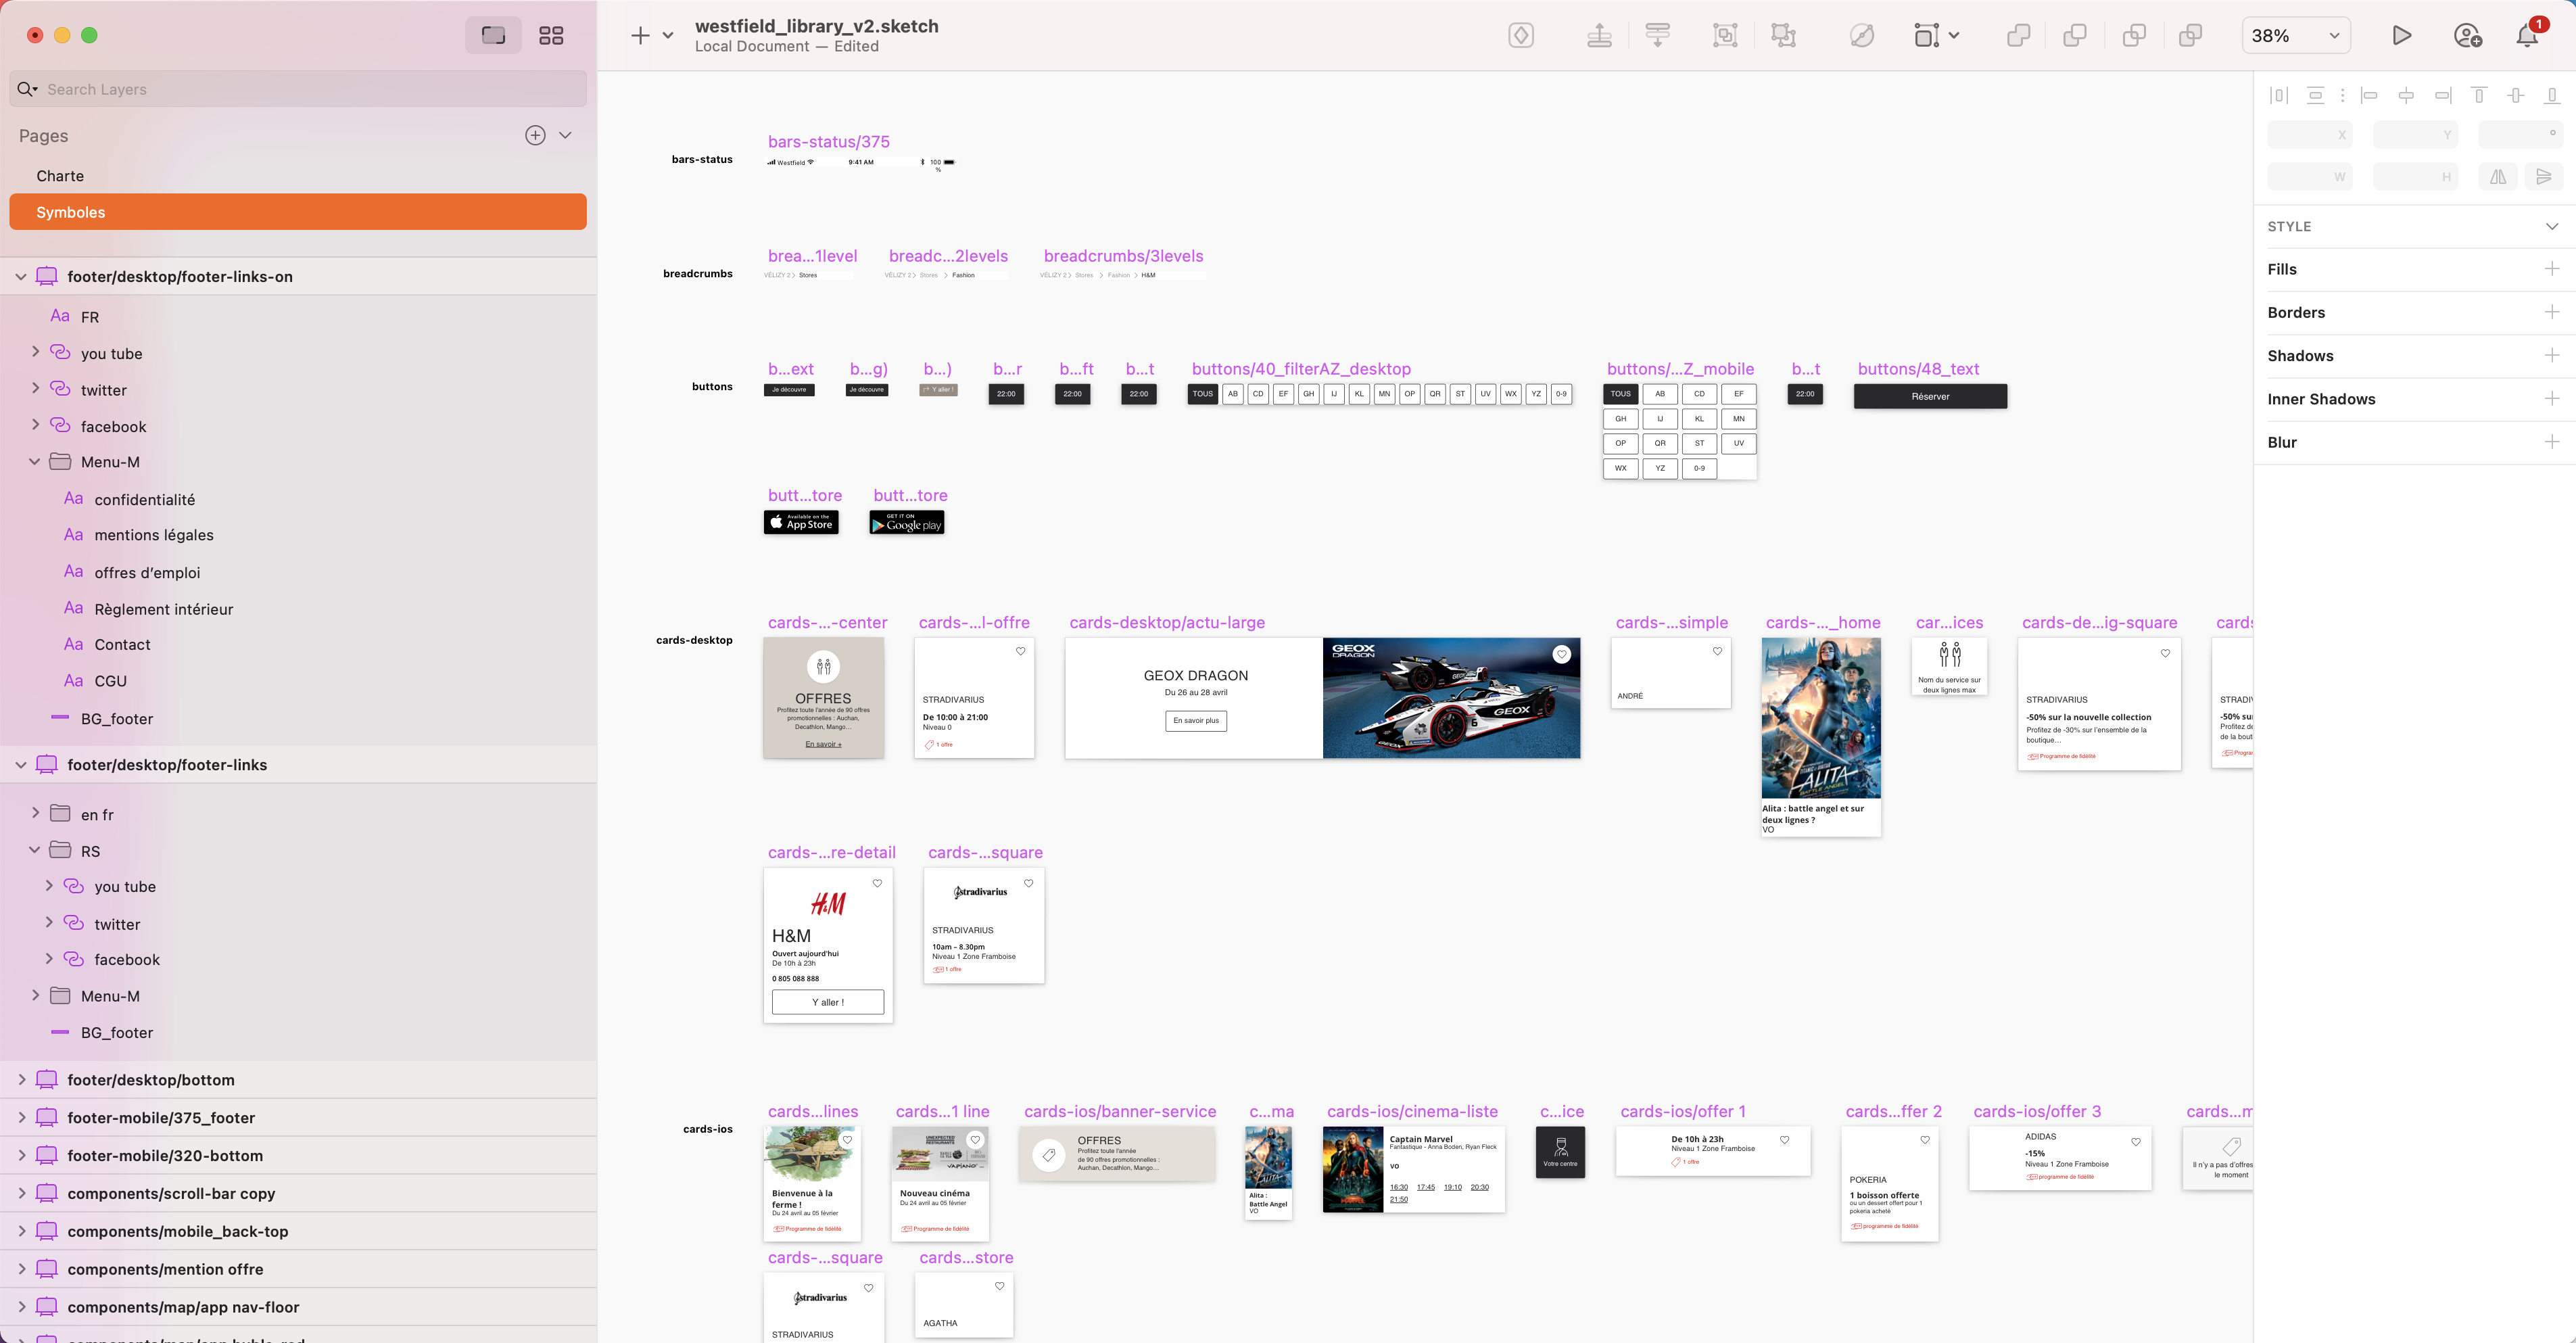Select the App Store button symbol

pyautogui.click(x=801, y=522)
